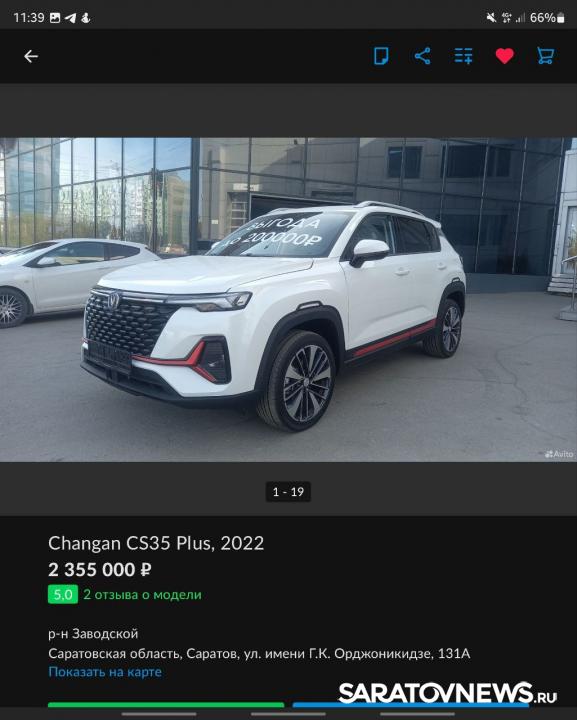Tap the back arrow icon
This screenshot has width=577, height=720.
31,56
